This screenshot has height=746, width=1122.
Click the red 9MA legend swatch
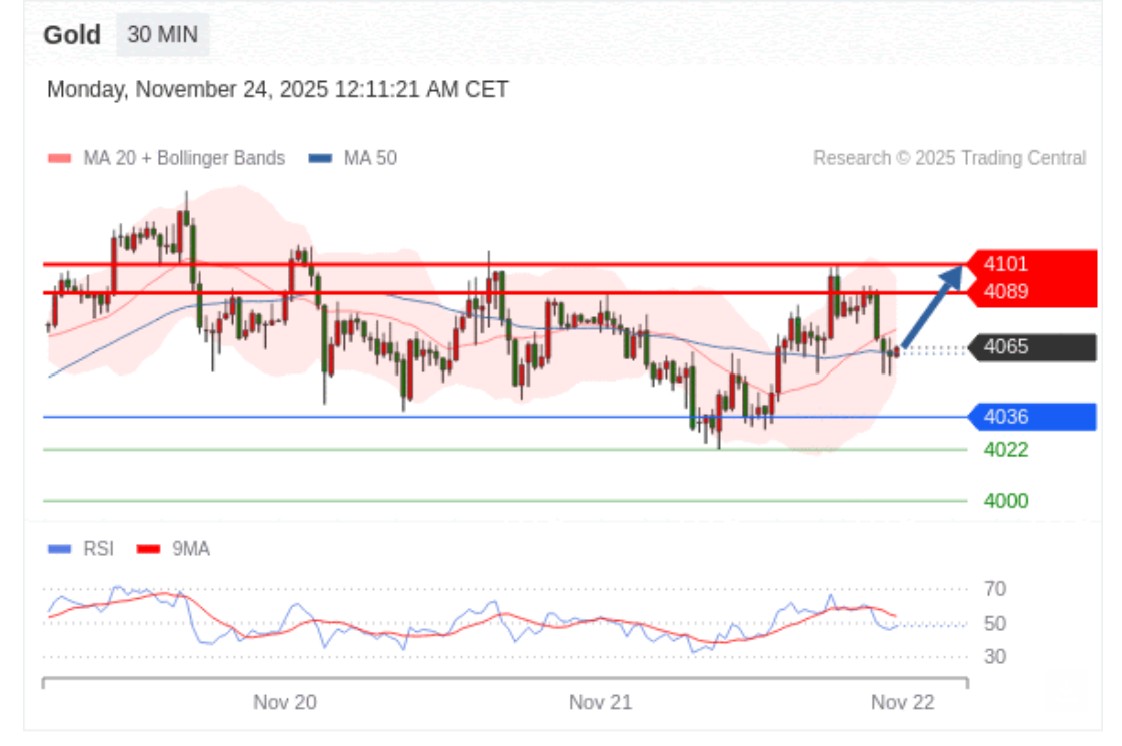click(148, 549)
